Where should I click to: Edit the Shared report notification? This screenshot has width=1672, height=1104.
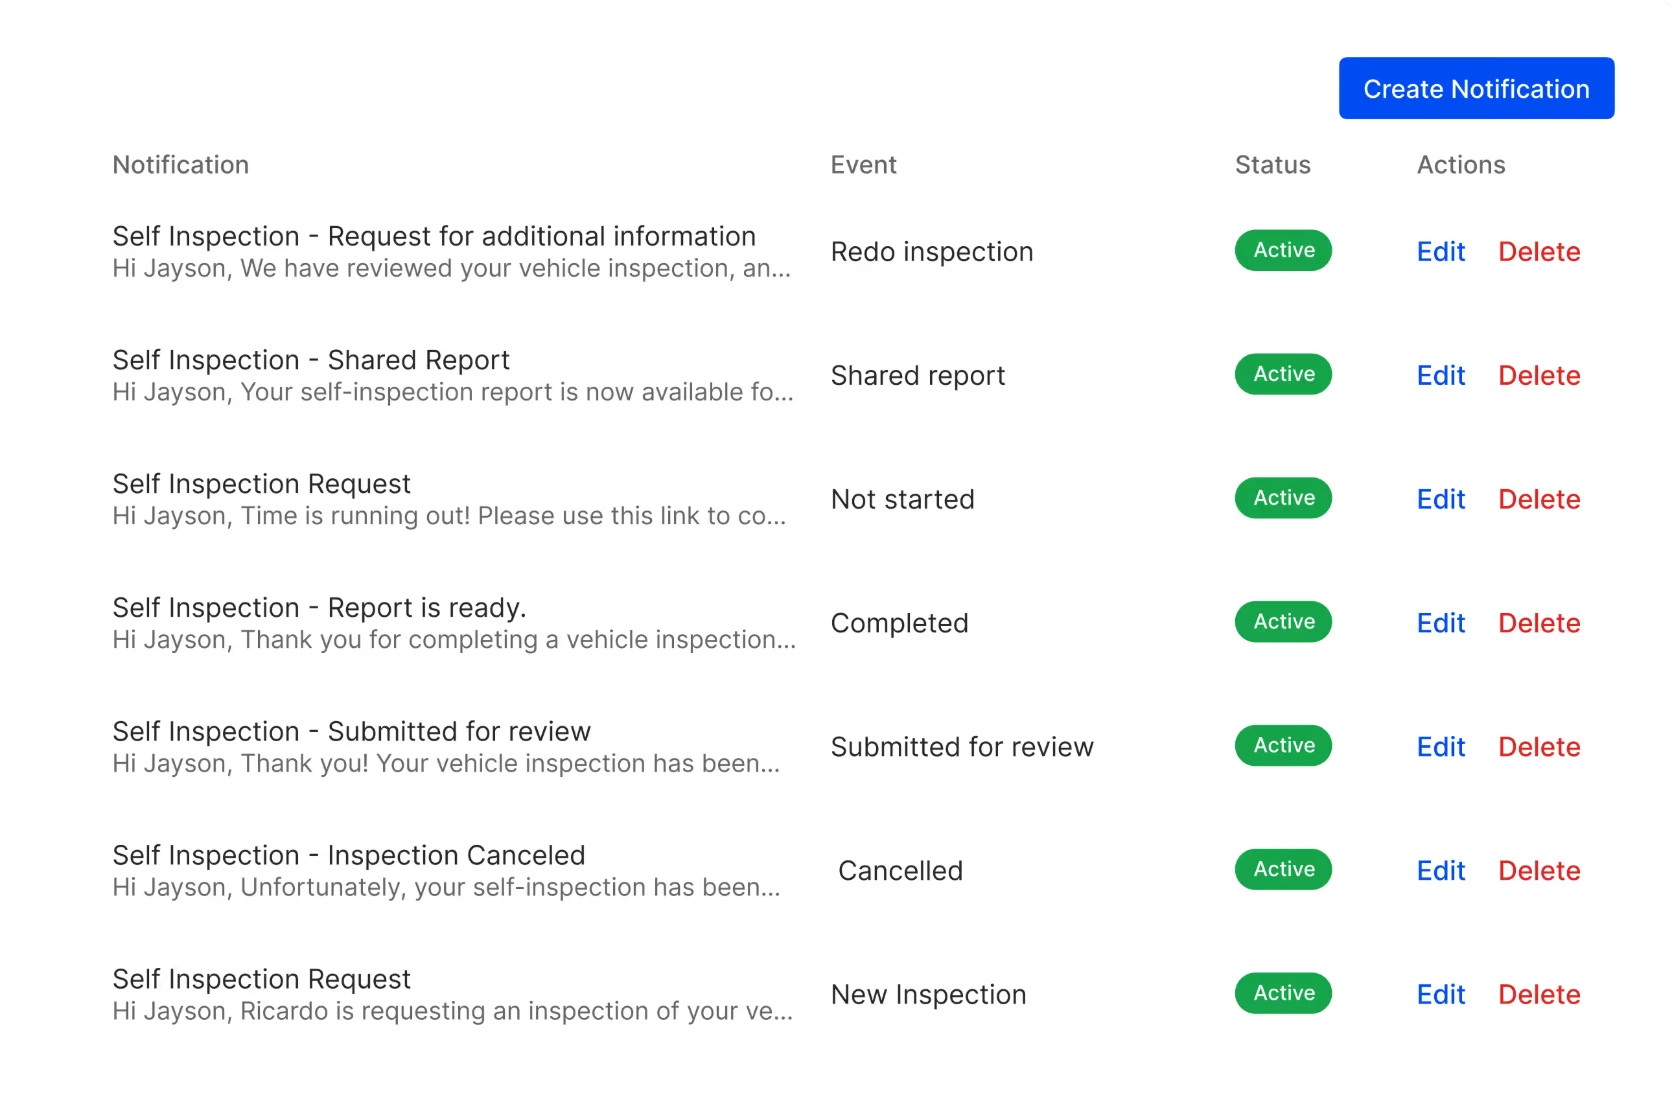[1441, 375]
